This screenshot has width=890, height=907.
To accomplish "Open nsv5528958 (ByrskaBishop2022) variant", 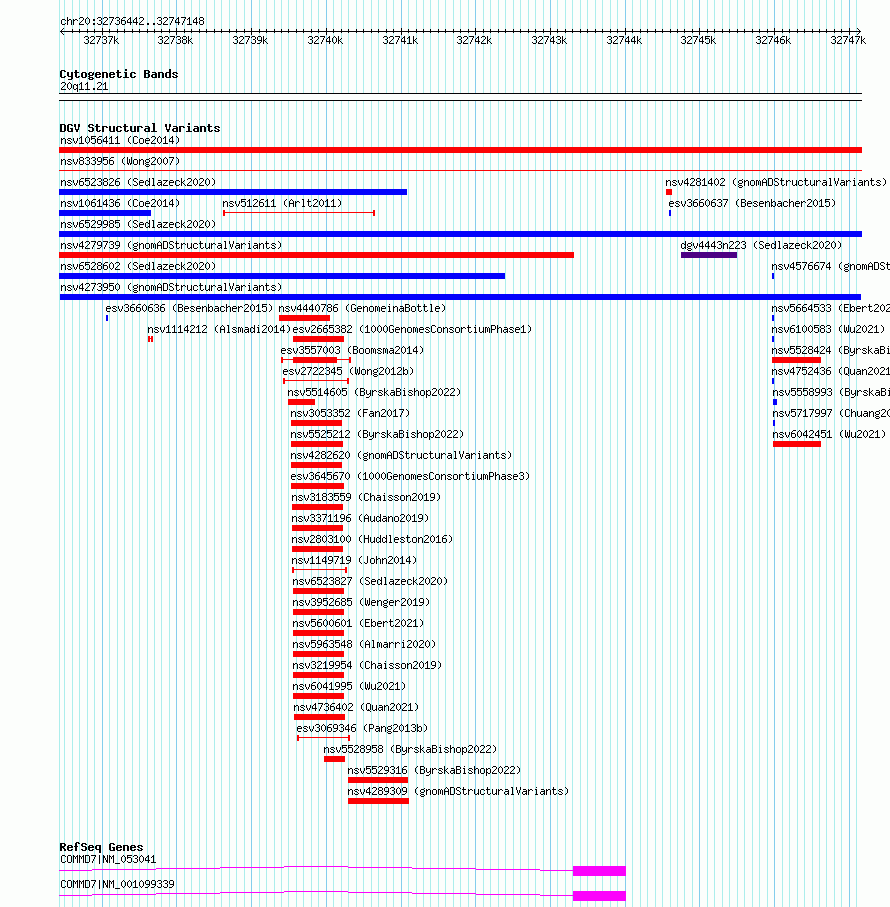I will 410,750.
